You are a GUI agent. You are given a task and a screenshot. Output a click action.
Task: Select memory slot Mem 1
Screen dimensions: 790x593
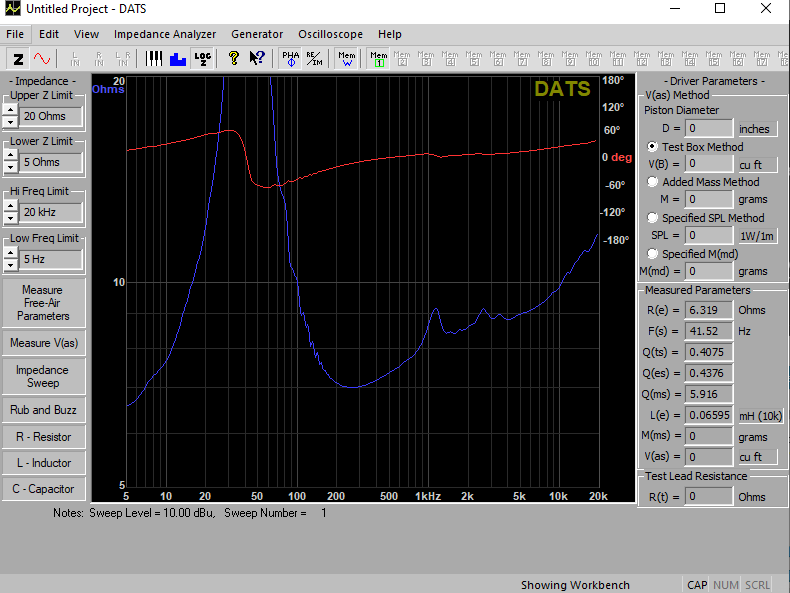[x=378, y=59]
